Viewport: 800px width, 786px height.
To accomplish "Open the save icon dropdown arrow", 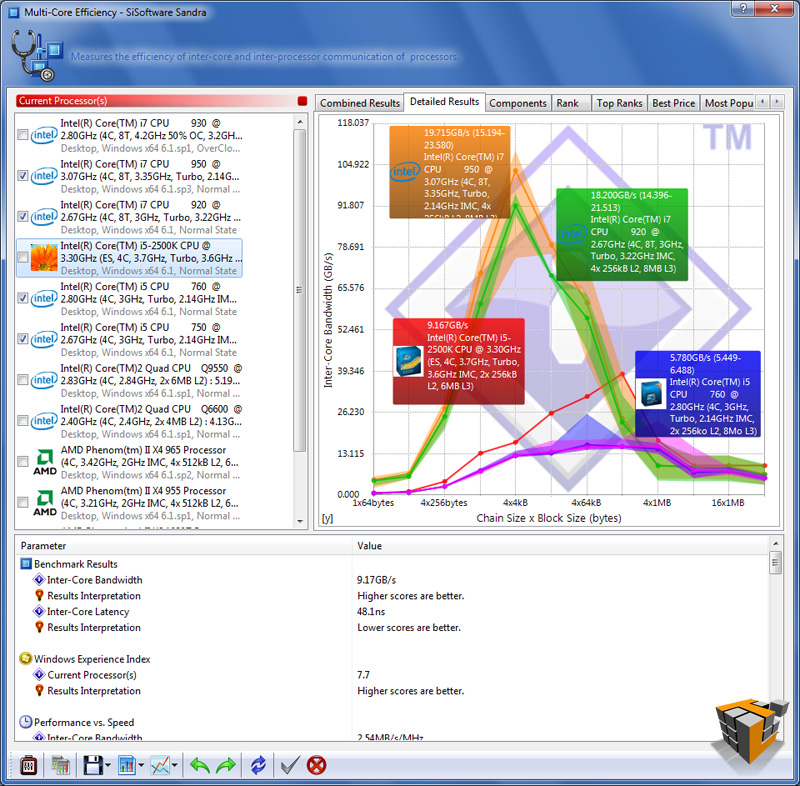I will point(107,767).
